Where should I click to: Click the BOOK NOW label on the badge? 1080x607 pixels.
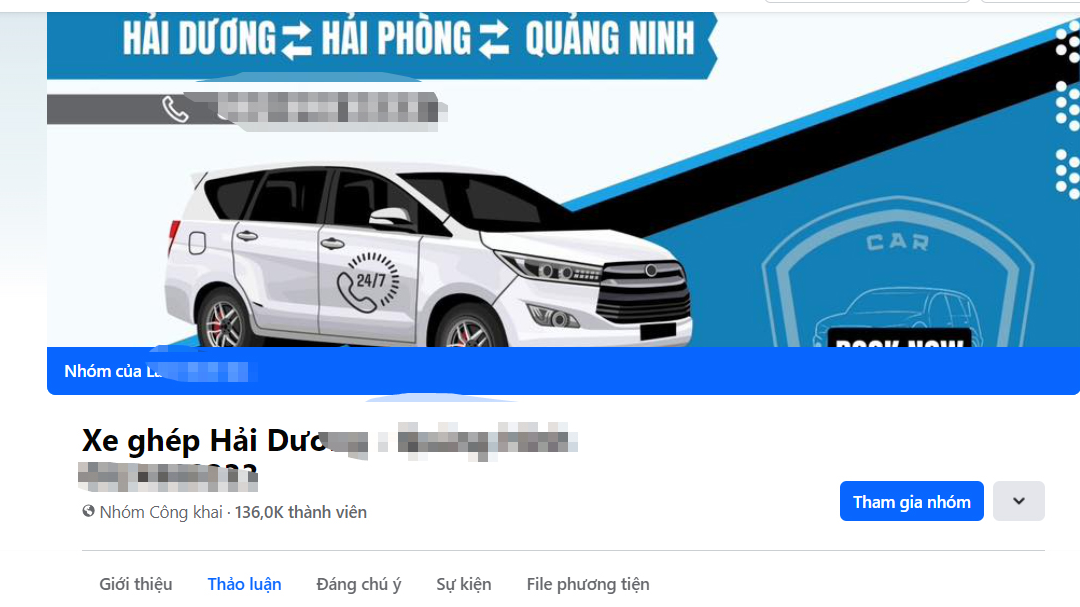(899, 341)
